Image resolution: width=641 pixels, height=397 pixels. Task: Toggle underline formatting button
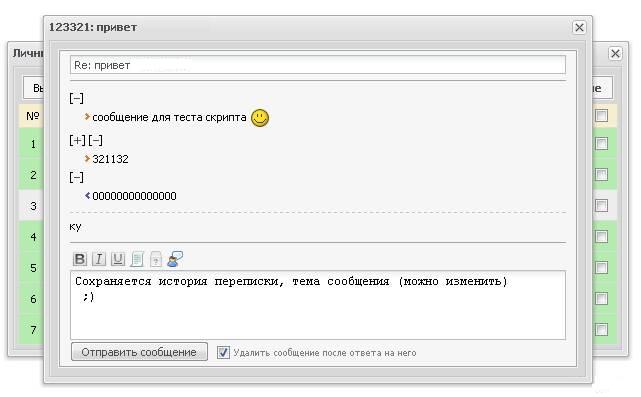tap(118, 259)
